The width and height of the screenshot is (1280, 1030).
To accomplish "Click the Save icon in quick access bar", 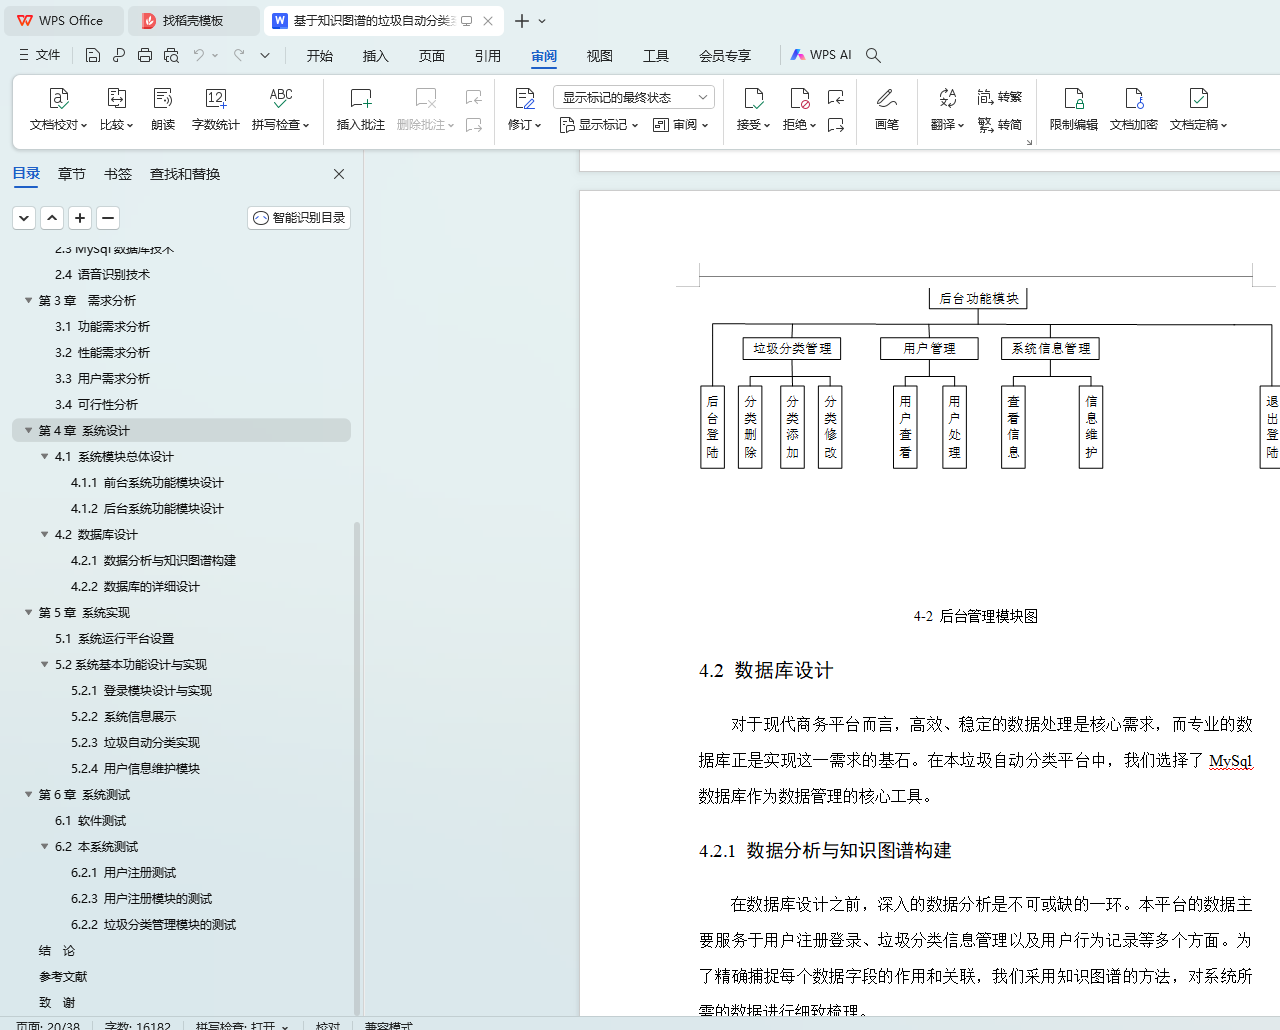I will click(93, 55).
